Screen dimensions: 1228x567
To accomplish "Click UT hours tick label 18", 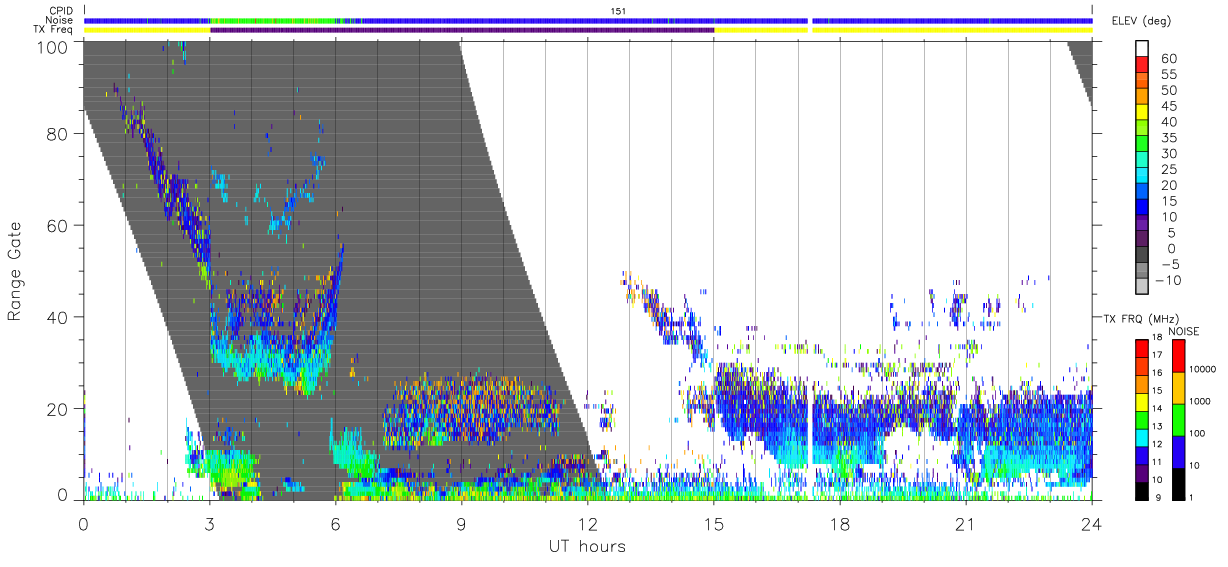I will pyautogui.click(x=839, y=523).
